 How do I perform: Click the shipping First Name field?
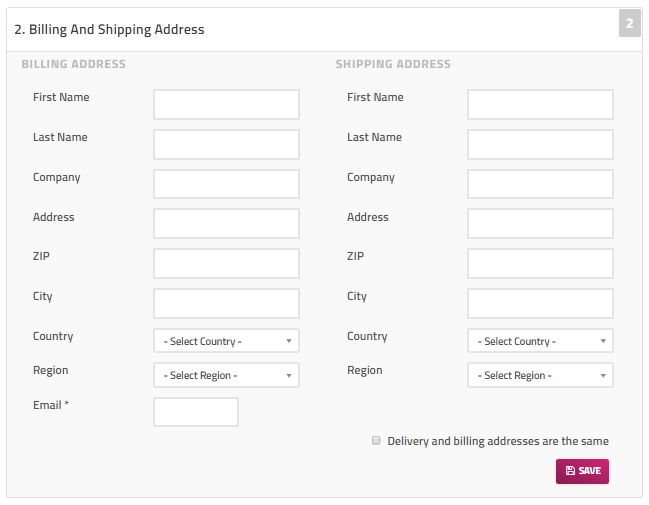[540, 104]
